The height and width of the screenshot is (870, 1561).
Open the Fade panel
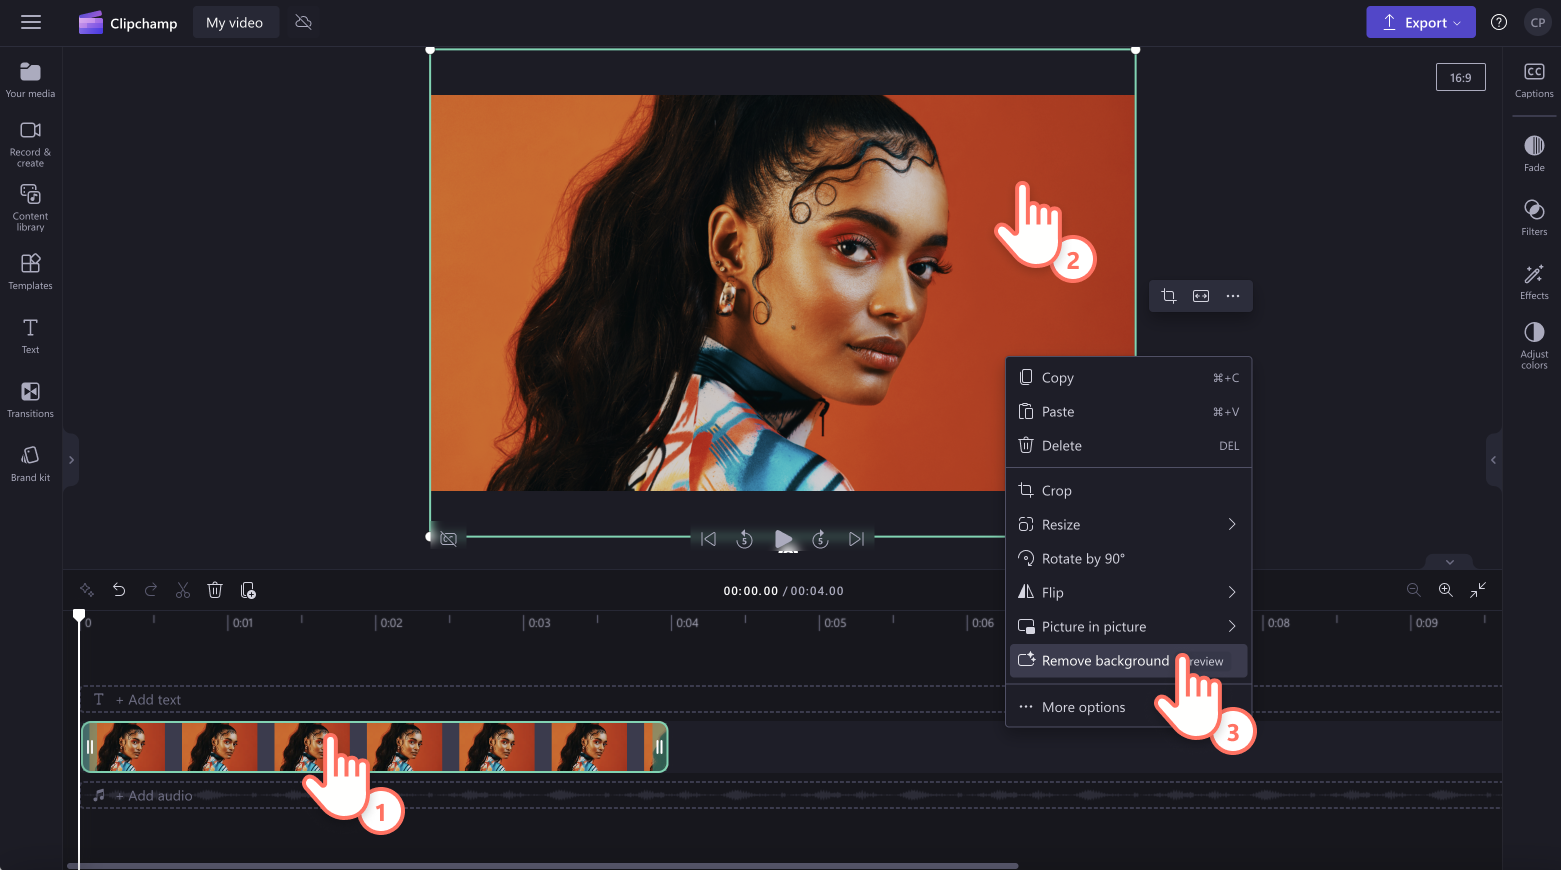pos(1534,154)
